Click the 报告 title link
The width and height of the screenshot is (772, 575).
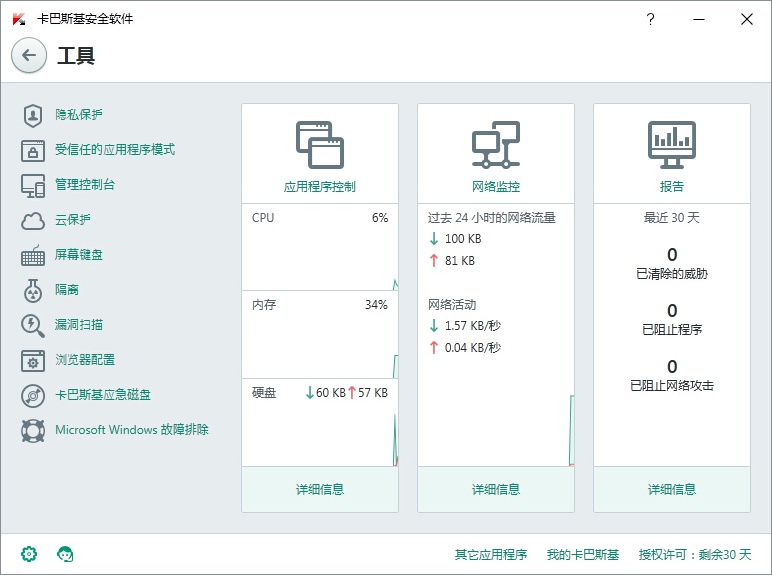pyautogui.click(x=672, y=187)
